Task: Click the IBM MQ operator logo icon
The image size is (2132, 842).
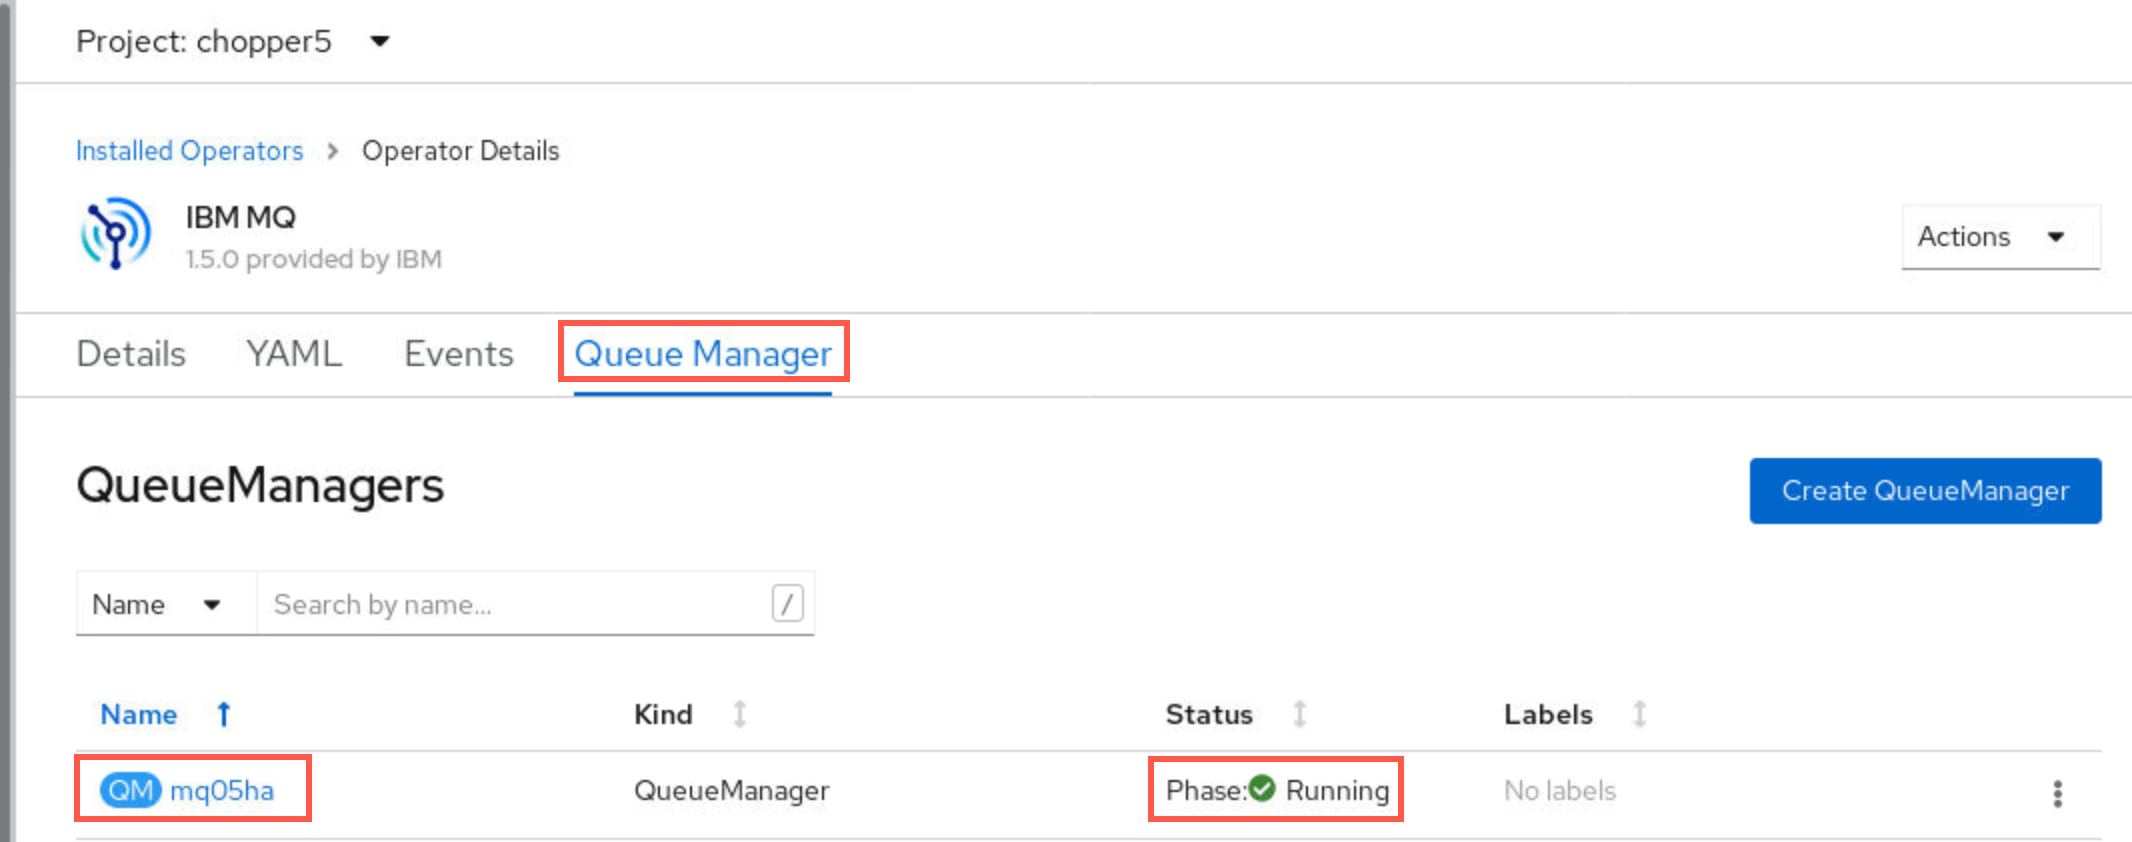Action: pos(116,233)
